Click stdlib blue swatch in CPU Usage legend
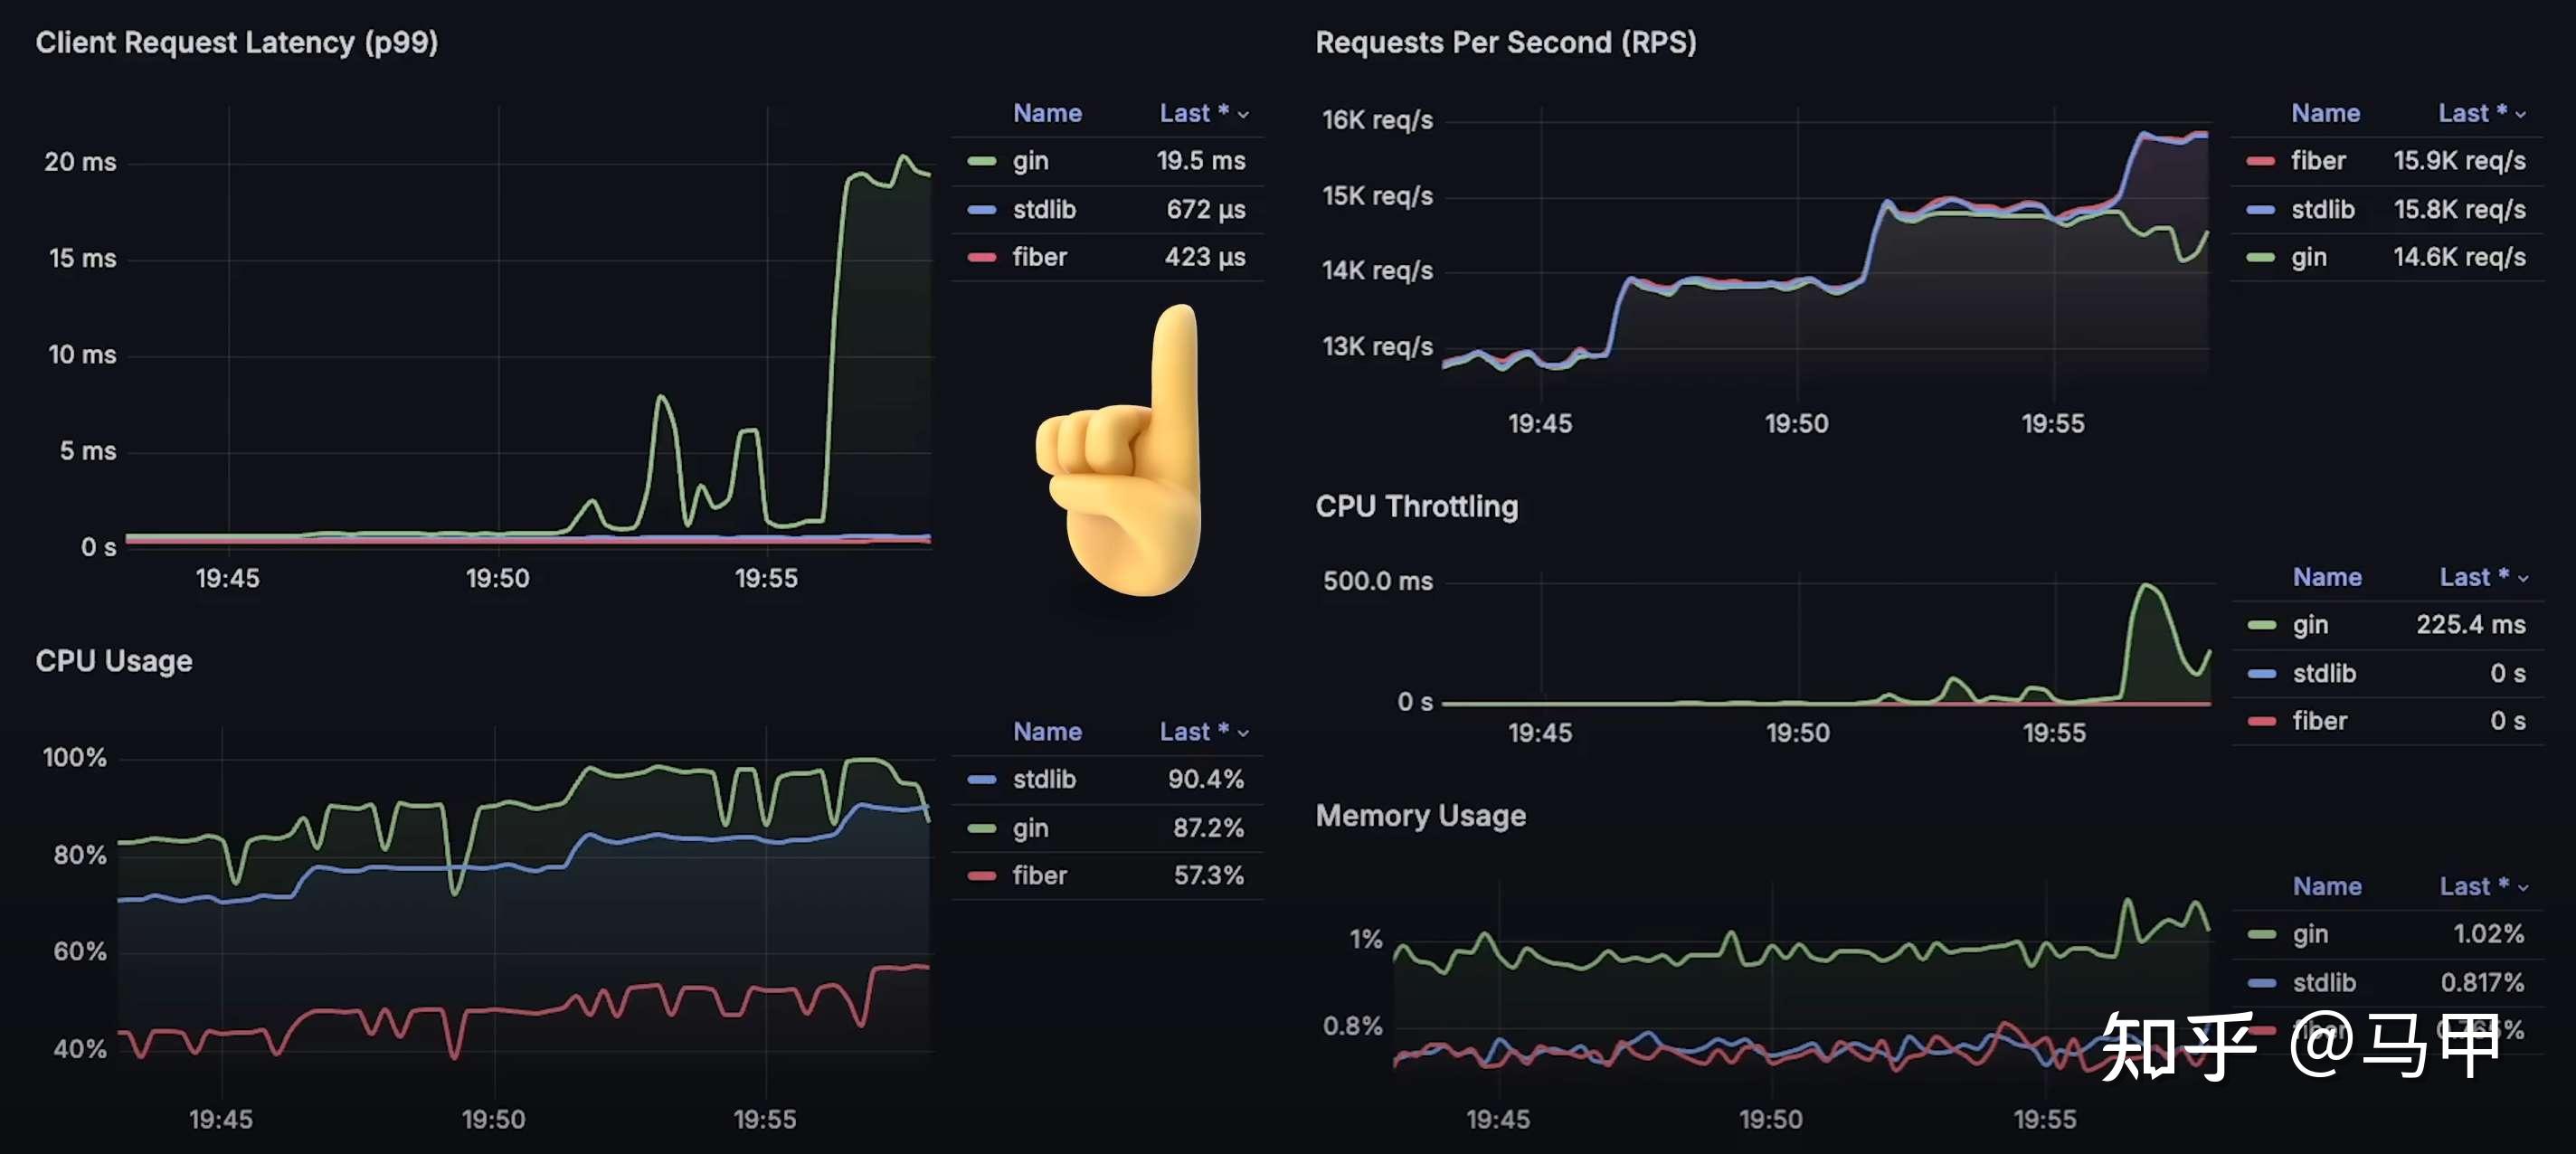2576x1154 pixels. [981, 779]
